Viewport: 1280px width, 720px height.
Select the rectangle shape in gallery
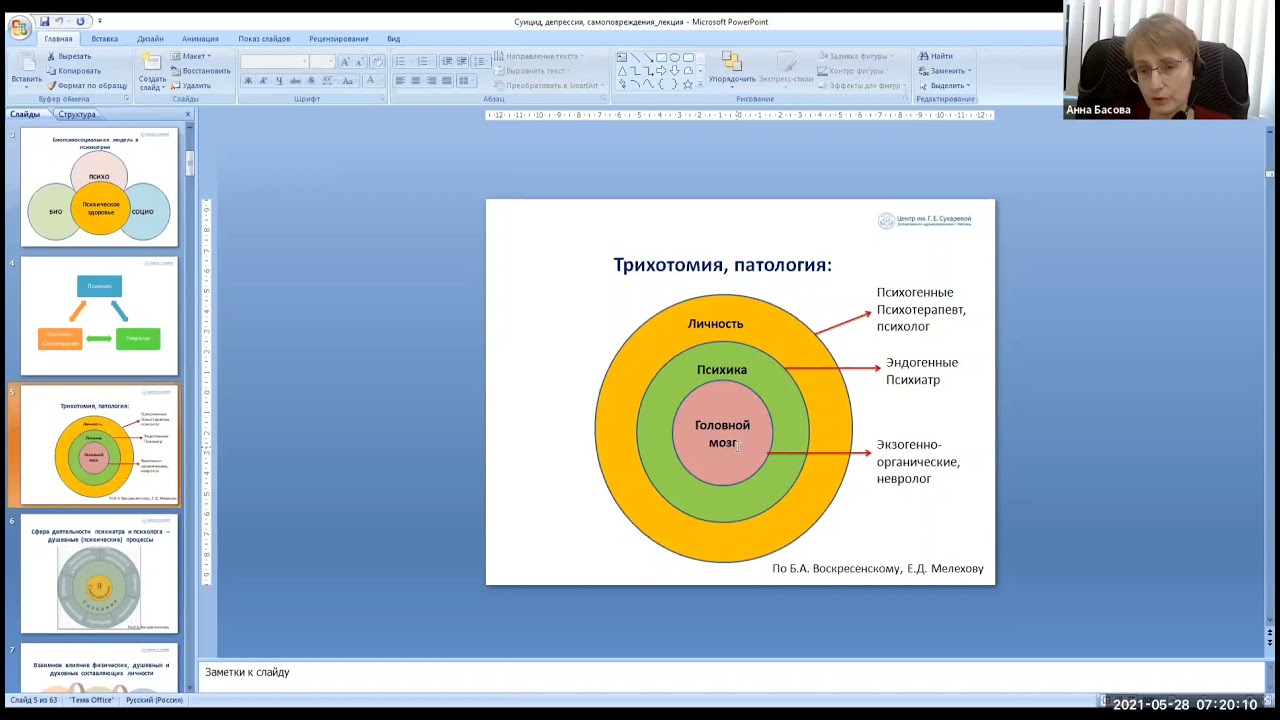point(661,57)
